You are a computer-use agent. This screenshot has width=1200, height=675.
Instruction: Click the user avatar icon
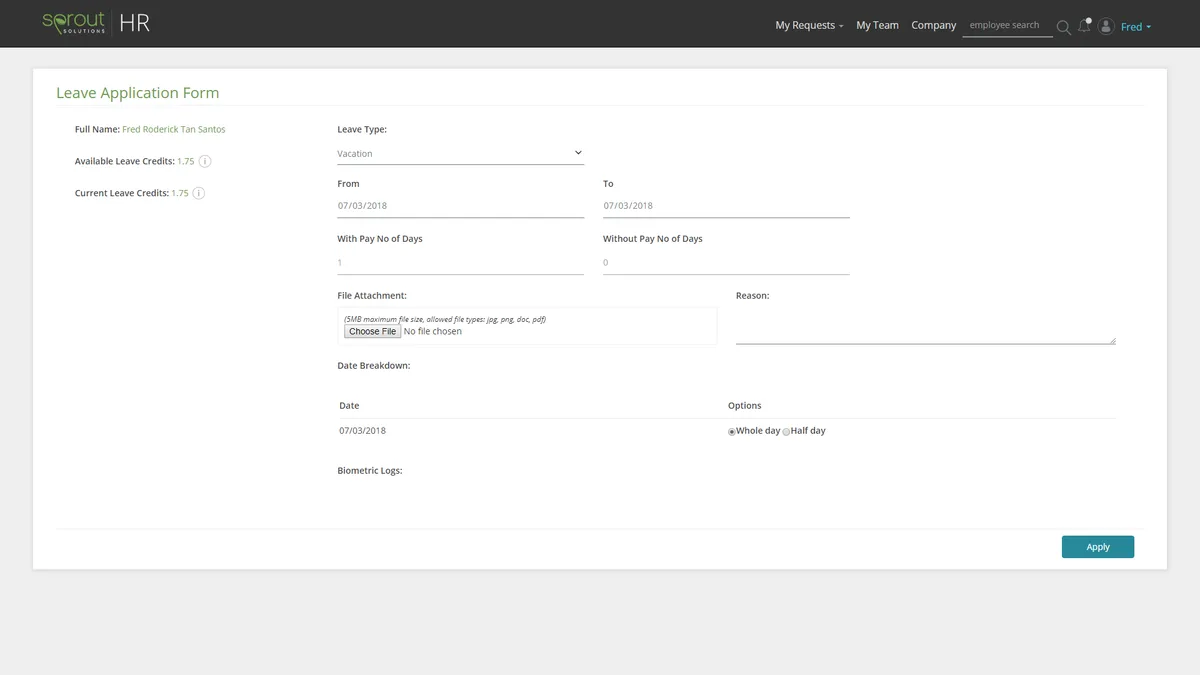tap(1106, 26)
